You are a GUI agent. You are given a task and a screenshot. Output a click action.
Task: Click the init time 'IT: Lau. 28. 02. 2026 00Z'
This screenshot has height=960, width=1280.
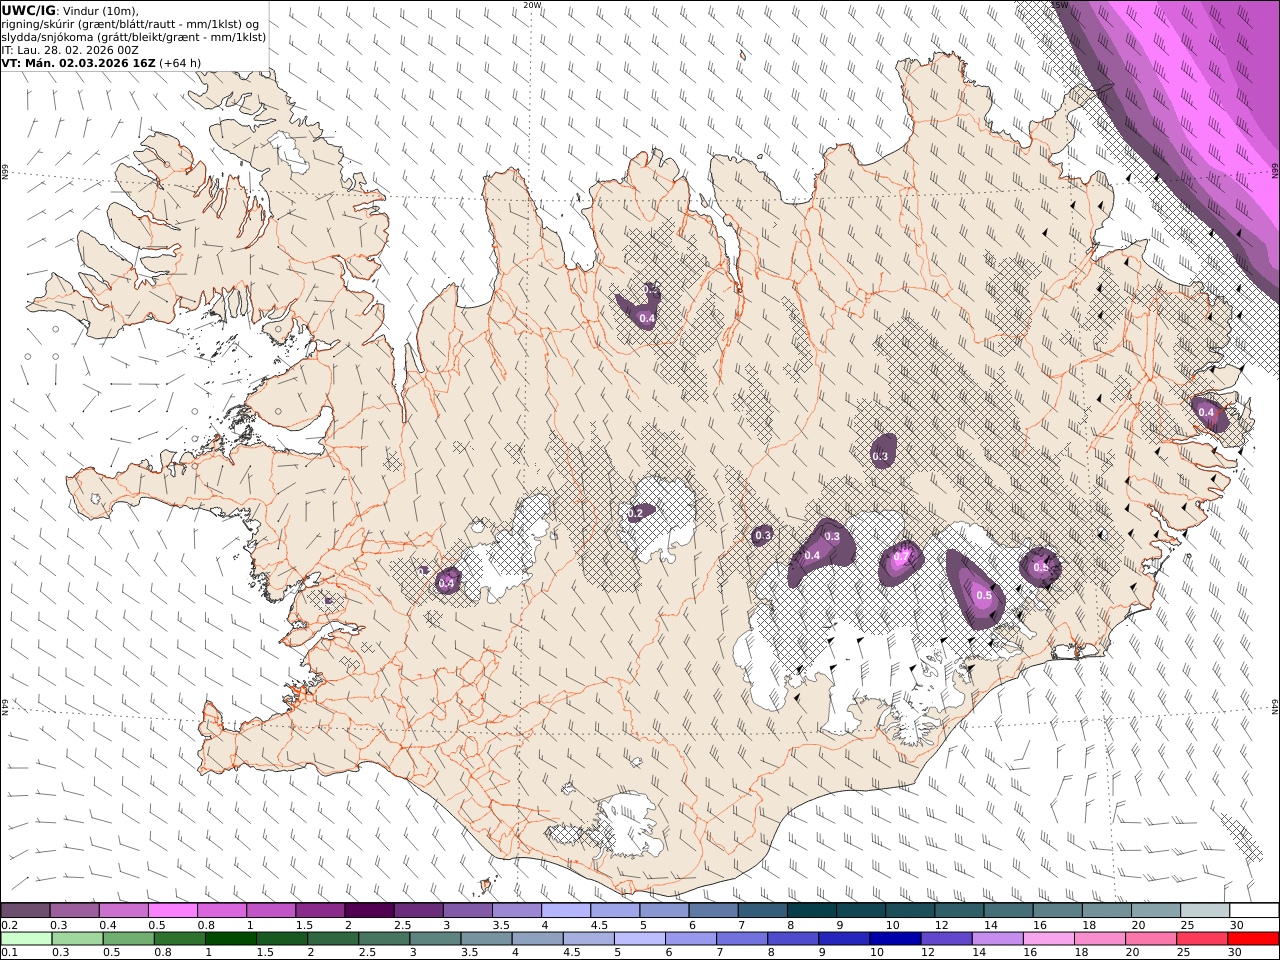coord(70,49)
